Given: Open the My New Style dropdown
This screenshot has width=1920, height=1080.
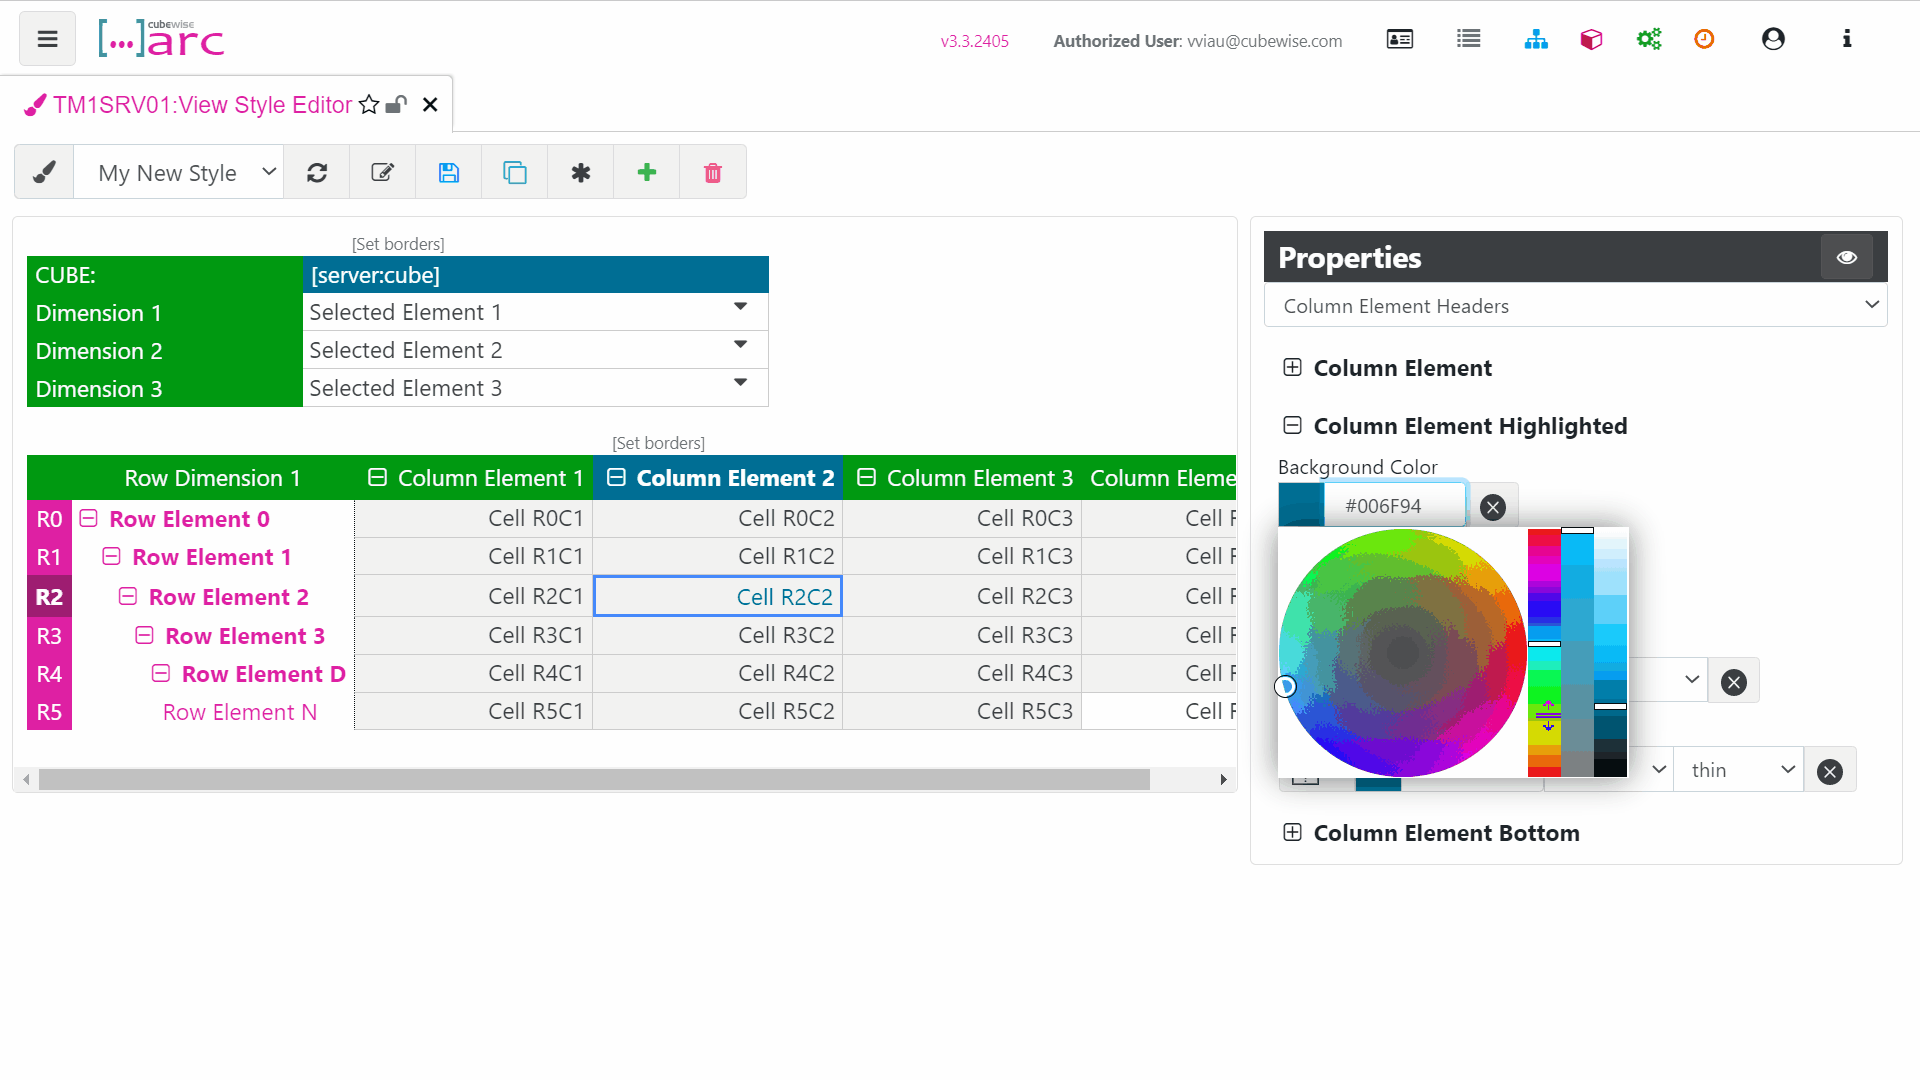Looking at the screenshot, I should [x=180, y=173].
